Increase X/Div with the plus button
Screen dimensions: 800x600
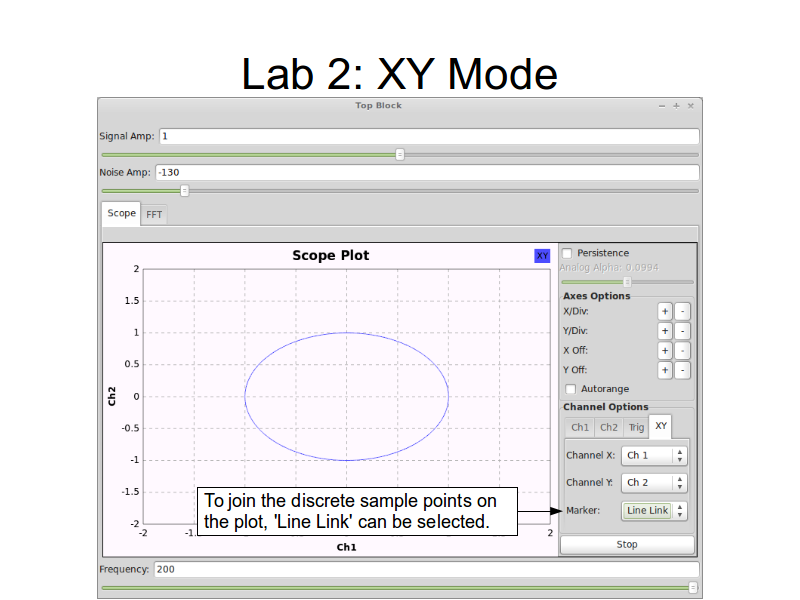[x=664, y=312]
